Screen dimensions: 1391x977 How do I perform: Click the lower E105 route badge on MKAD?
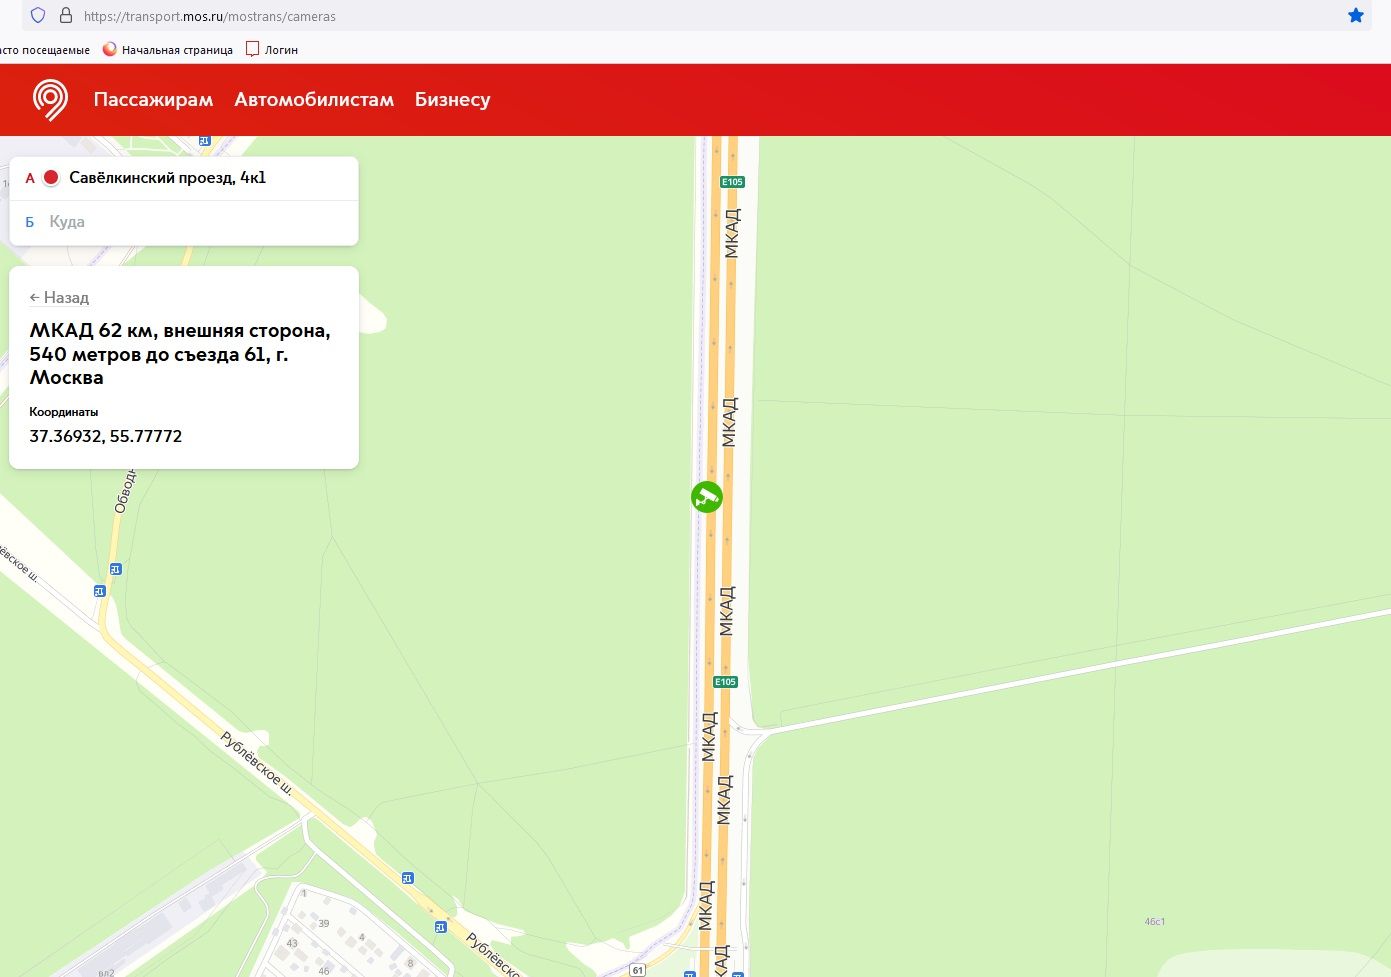(725, 682)
